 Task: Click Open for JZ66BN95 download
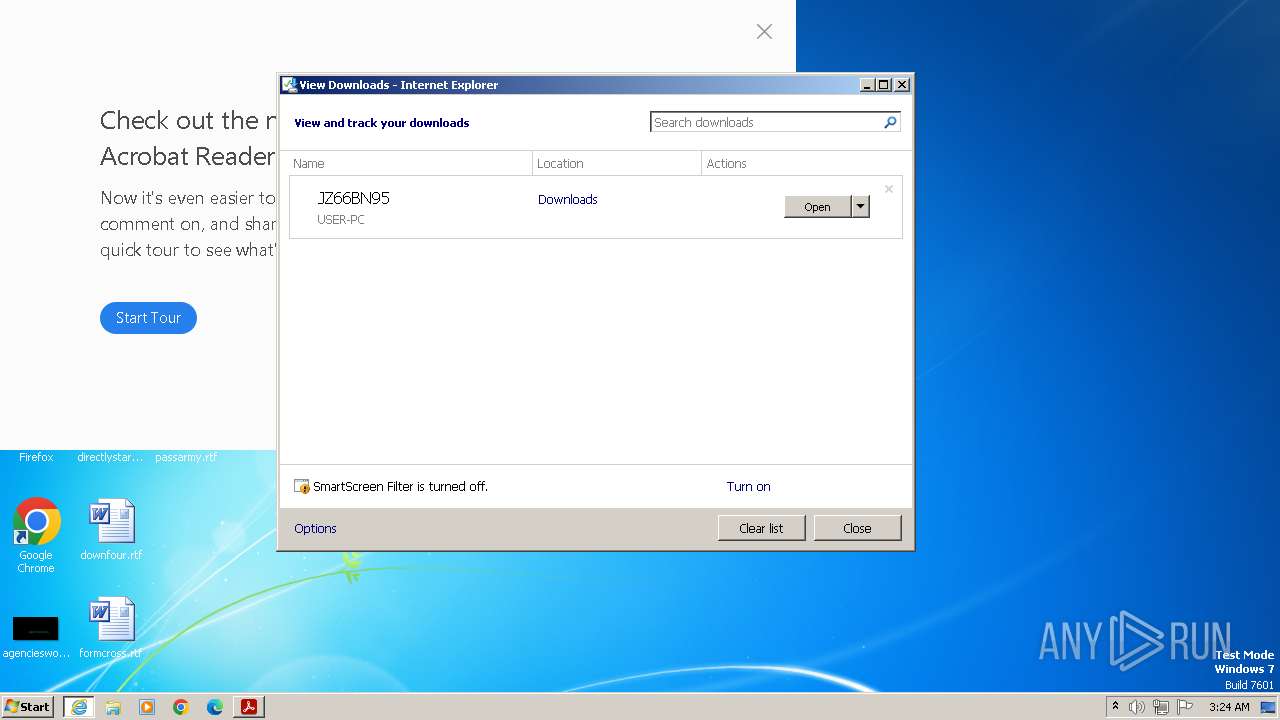tap(817, 206)
